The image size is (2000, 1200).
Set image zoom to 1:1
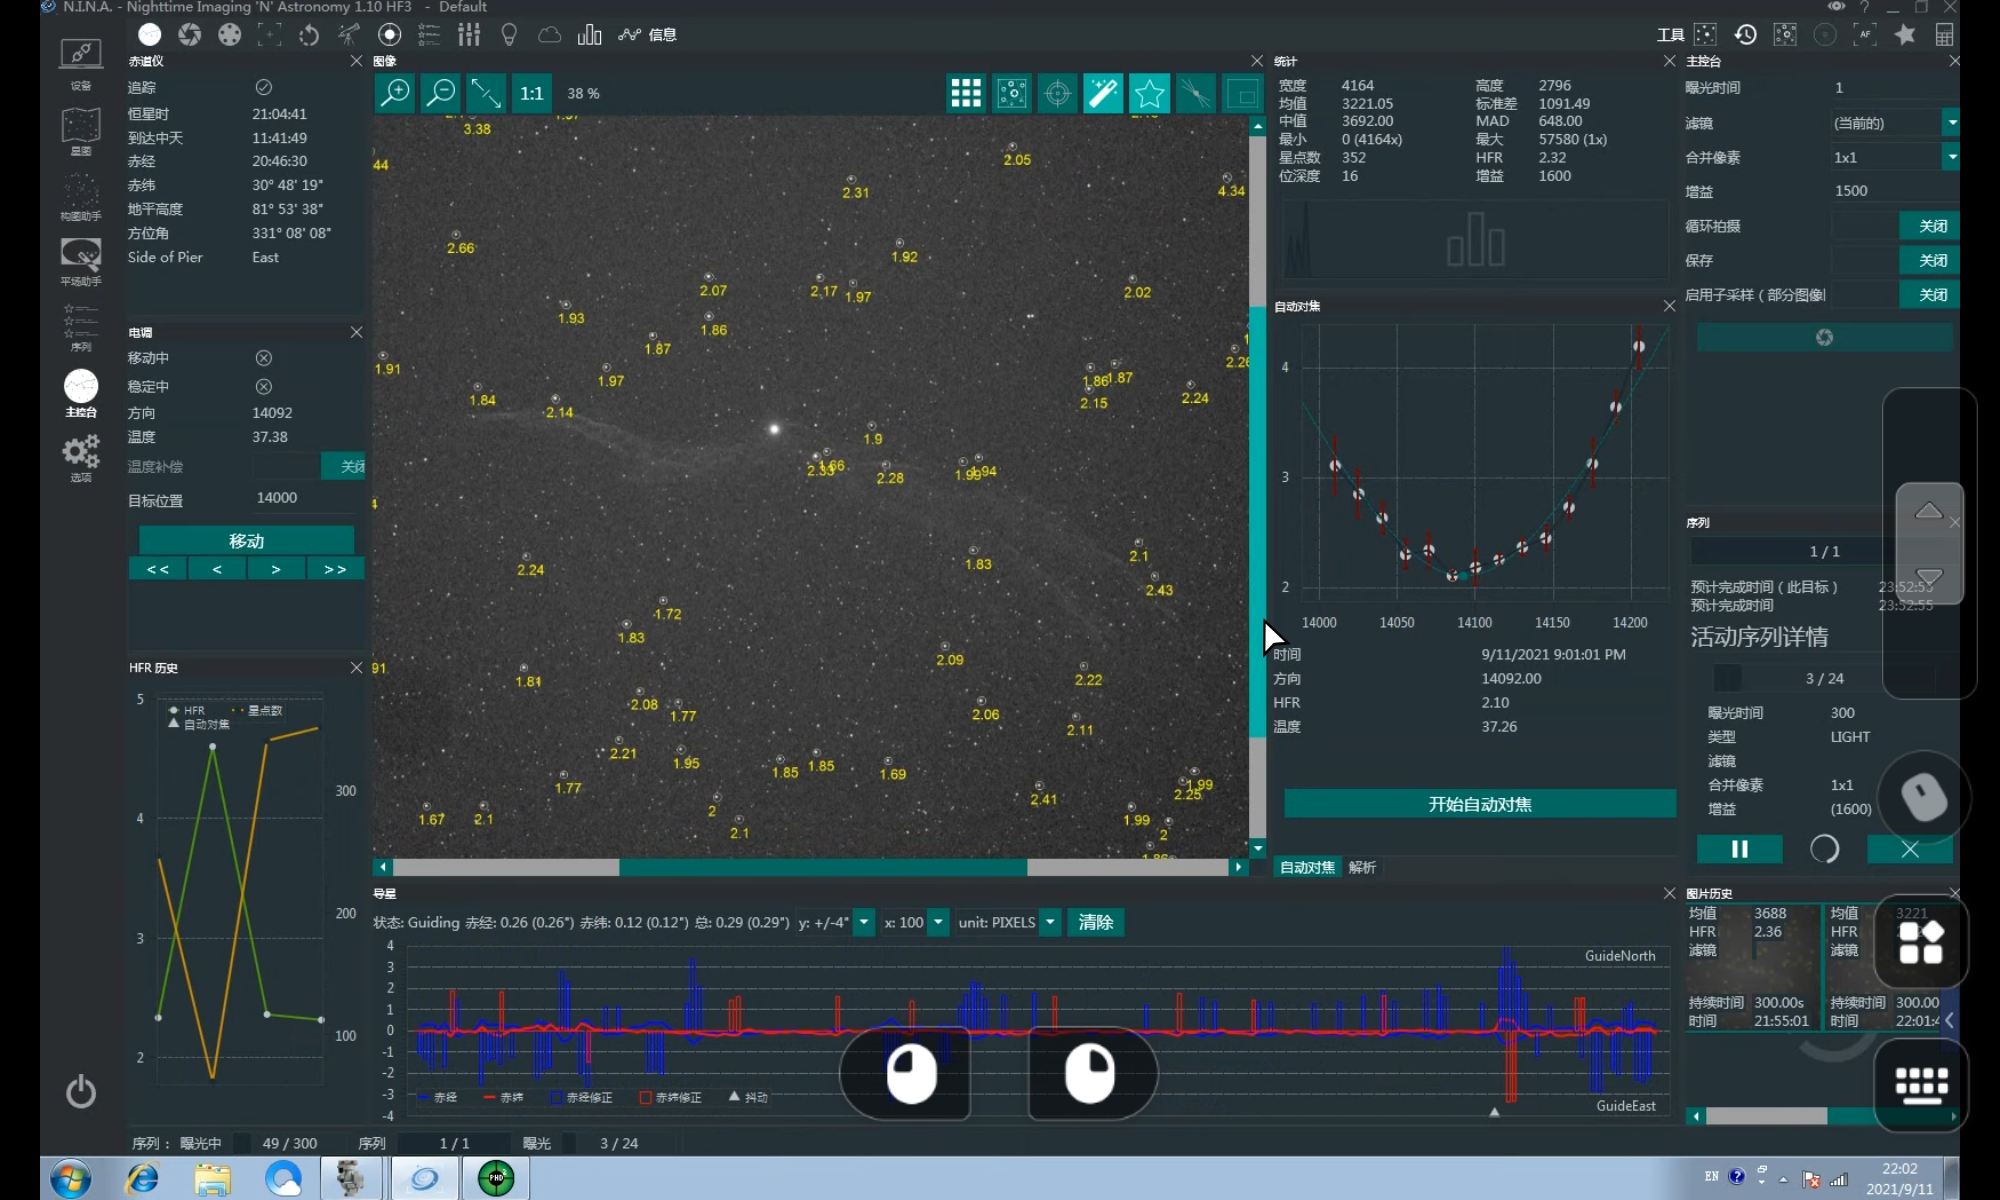tap(531, 93)
